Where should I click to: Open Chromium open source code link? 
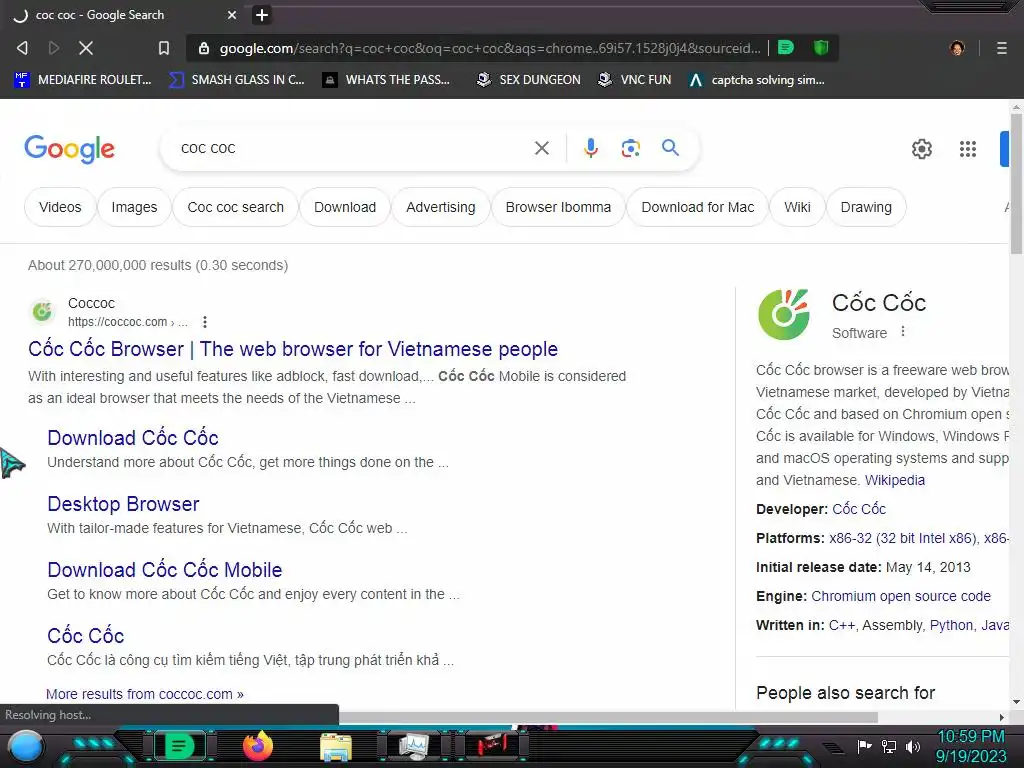click(x=901, y=596)
